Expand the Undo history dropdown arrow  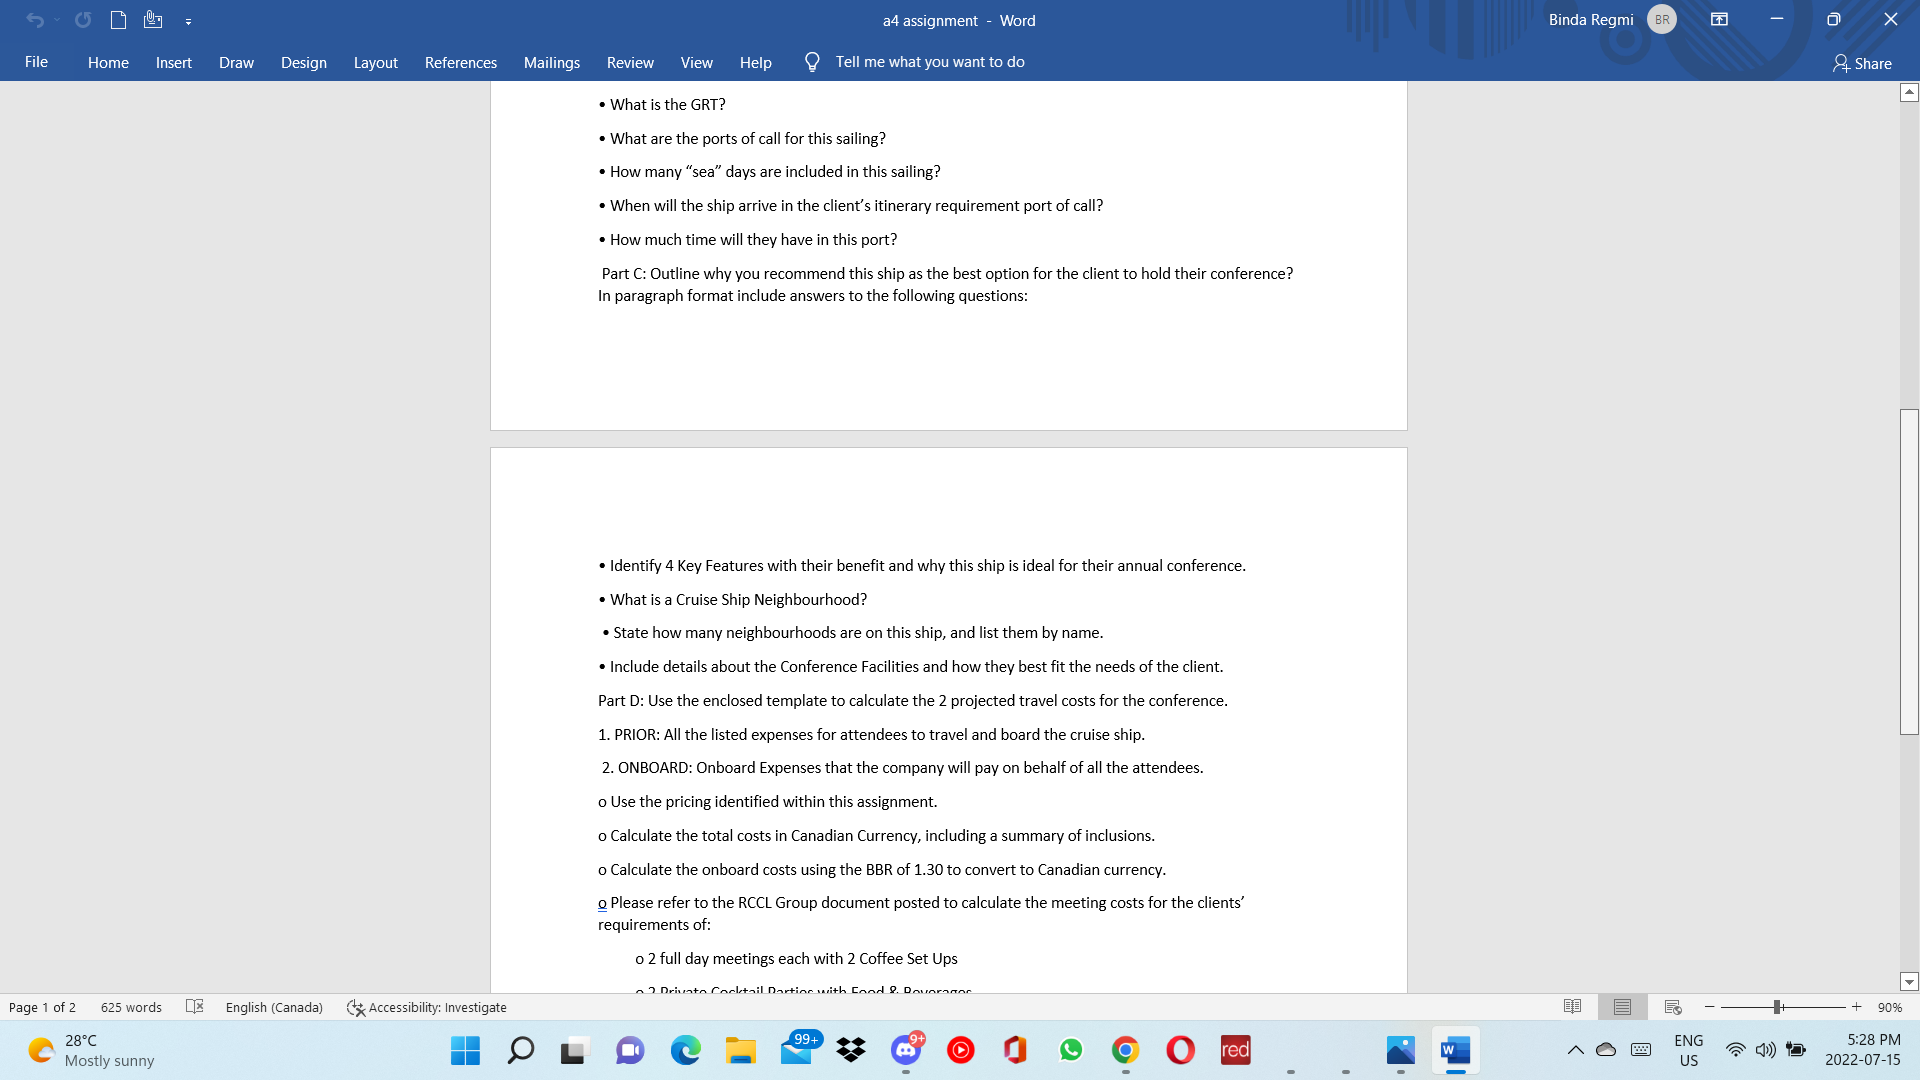click(57, 20)
